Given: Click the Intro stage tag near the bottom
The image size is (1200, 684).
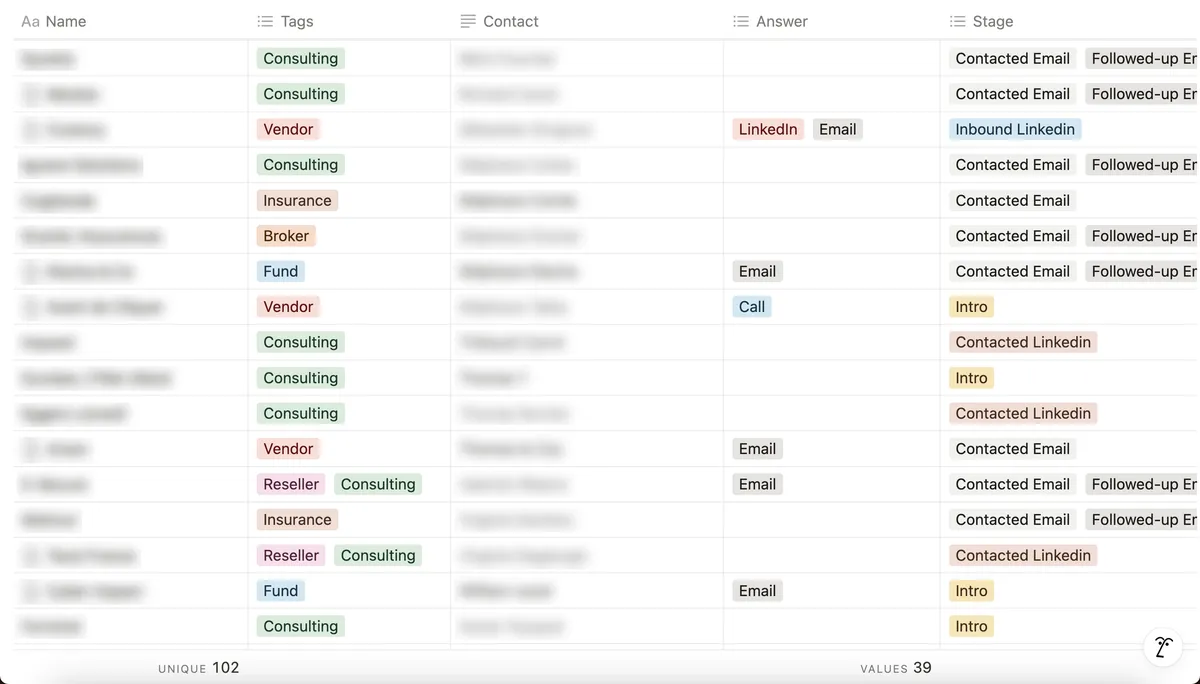Looking at the screenshot, I should tap(970, 625).
